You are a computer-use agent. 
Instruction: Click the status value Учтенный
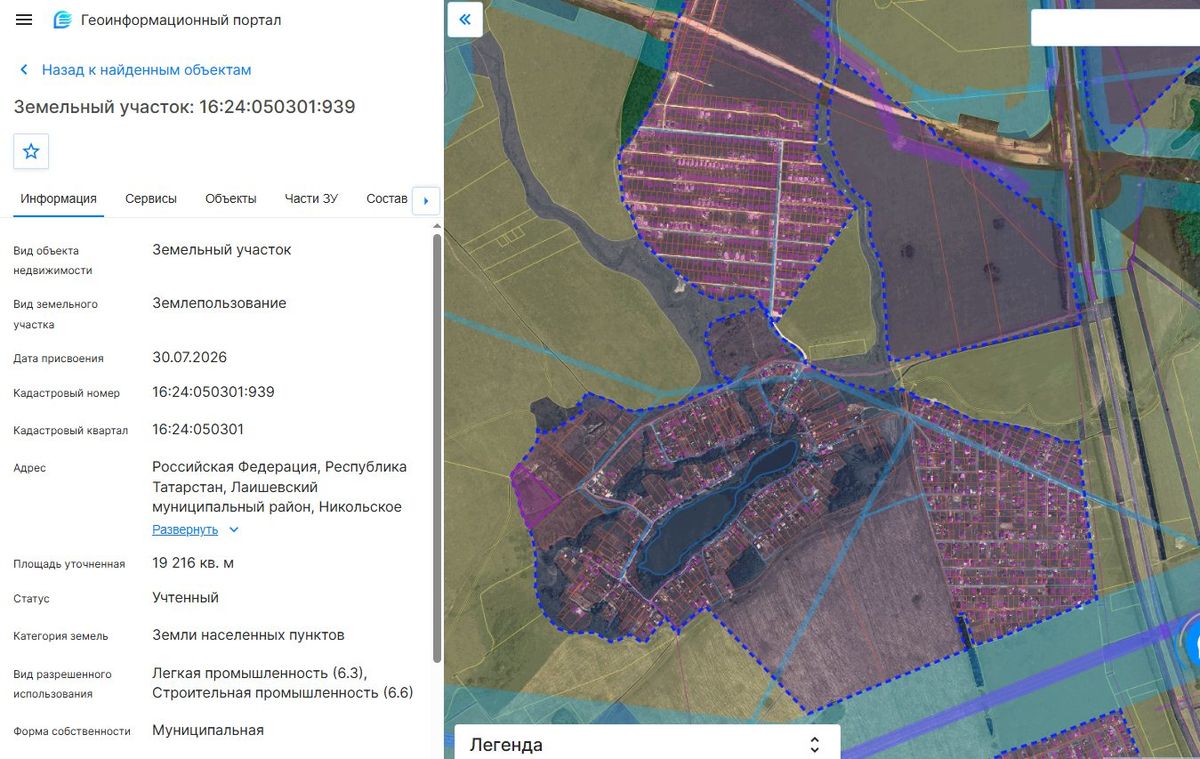pyautogui.click(x=185, y=597)
